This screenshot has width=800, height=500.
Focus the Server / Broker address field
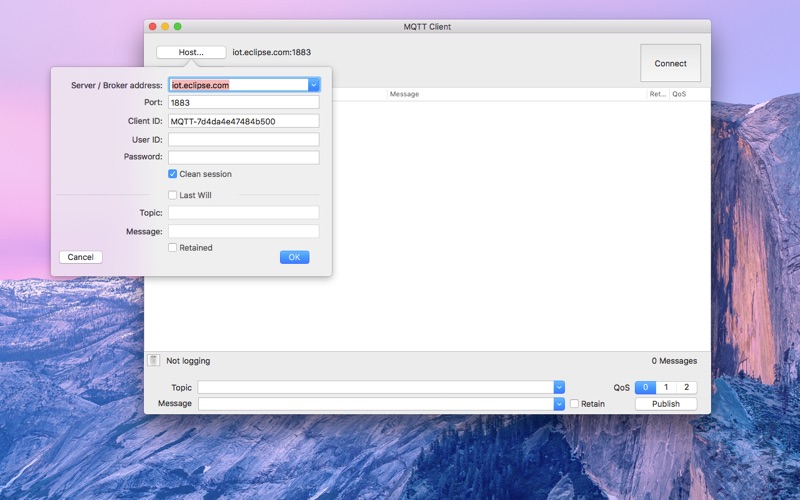click(238, 85)
